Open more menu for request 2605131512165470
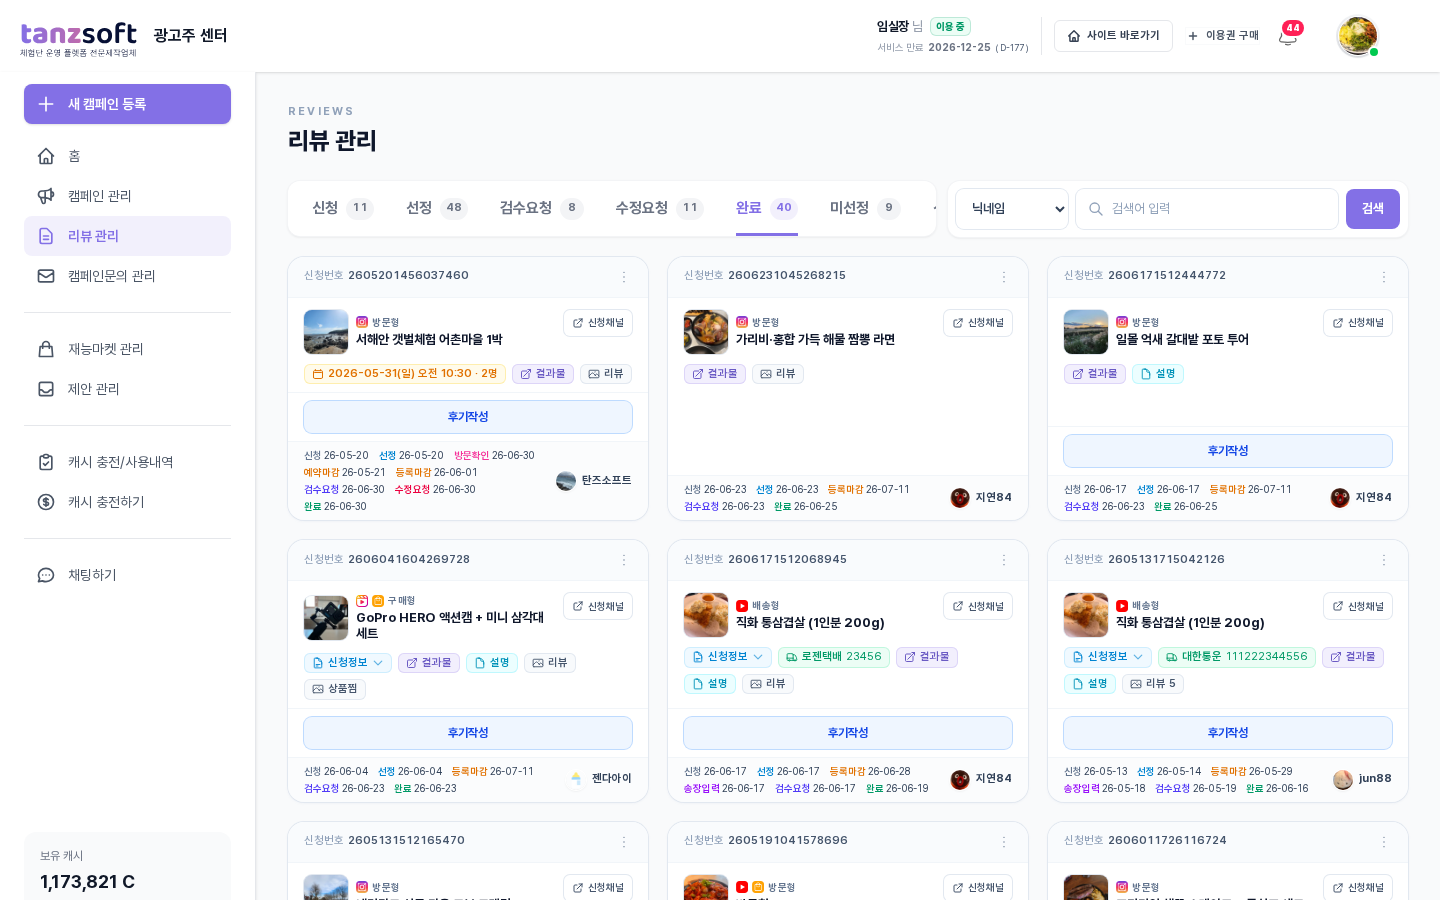Image resolution: width=1440 pixels, height=900 pixels. point(624,842)
